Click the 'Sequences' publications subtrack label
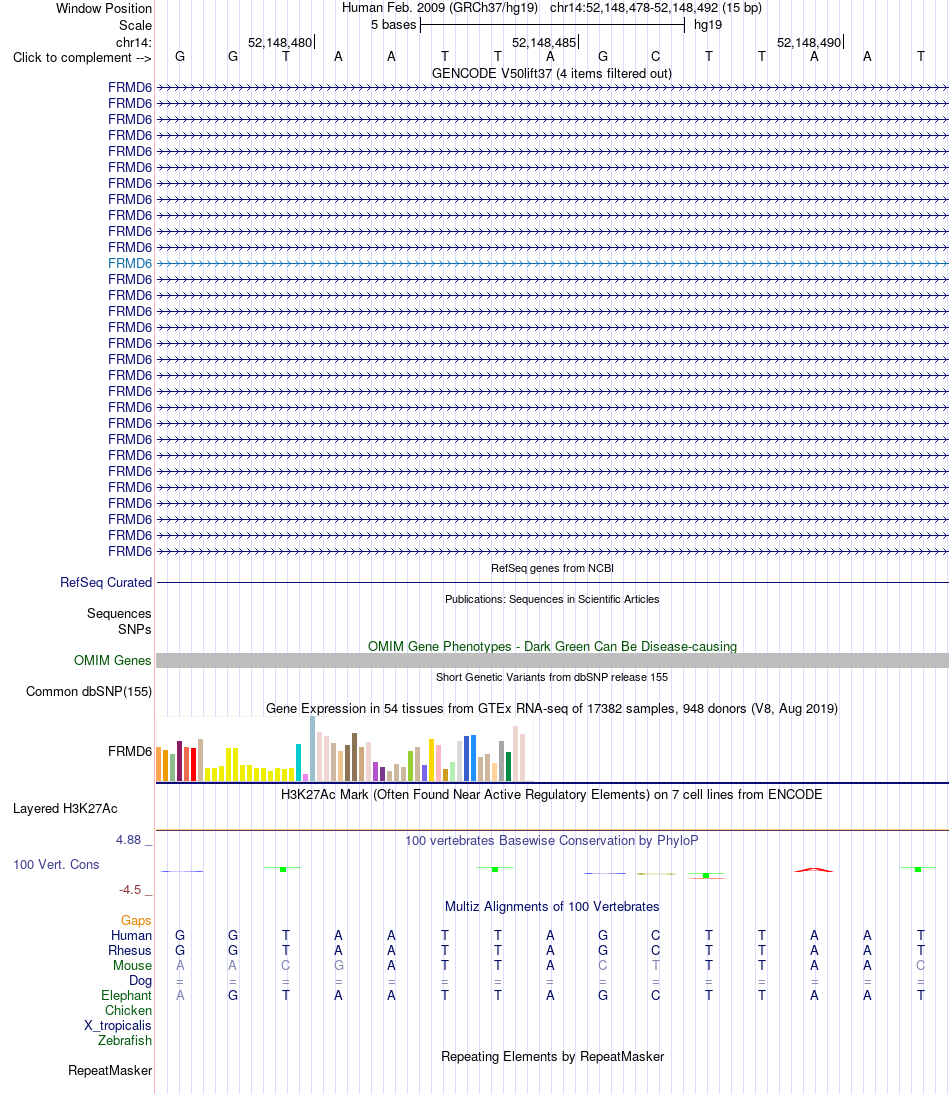Viewport: 950px width, 1094px height. 119,613
